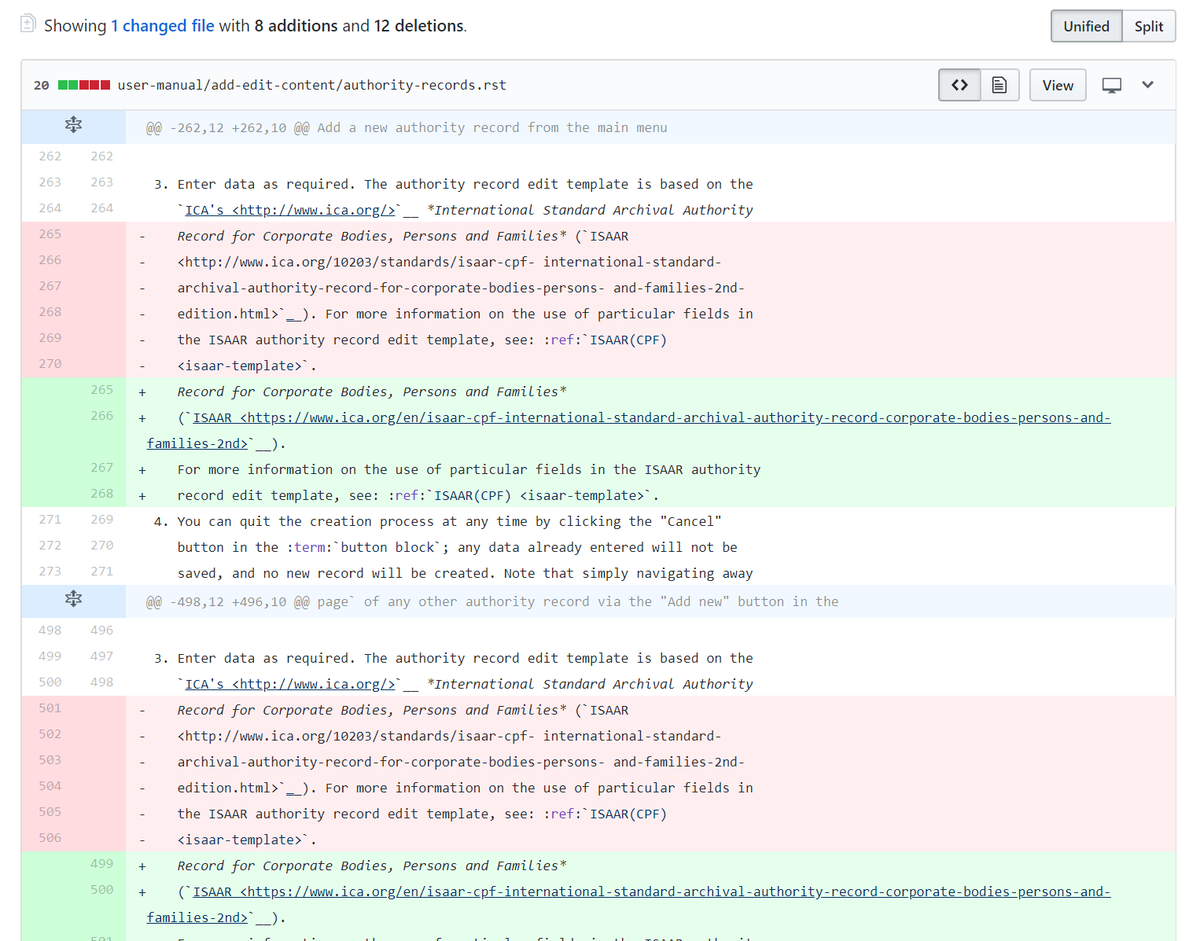1200x941 pixels.
Task: Click line number 262 in the gutter
Action: [x=49, y=156]
